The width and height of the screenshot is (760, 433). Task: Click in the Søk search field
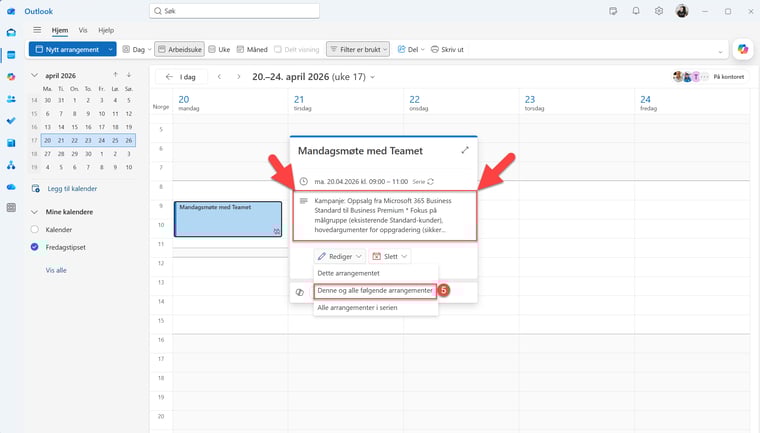click(x=235, y=11)
